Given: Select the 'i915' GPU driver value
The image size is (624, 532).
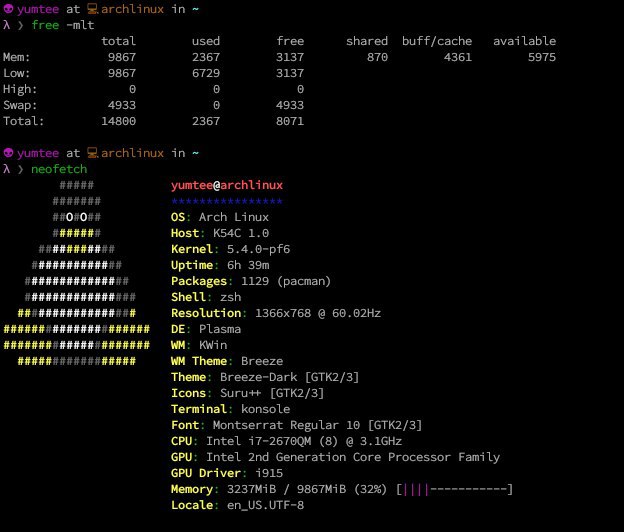Looking at the screenshot, I should tap(269, 473).
